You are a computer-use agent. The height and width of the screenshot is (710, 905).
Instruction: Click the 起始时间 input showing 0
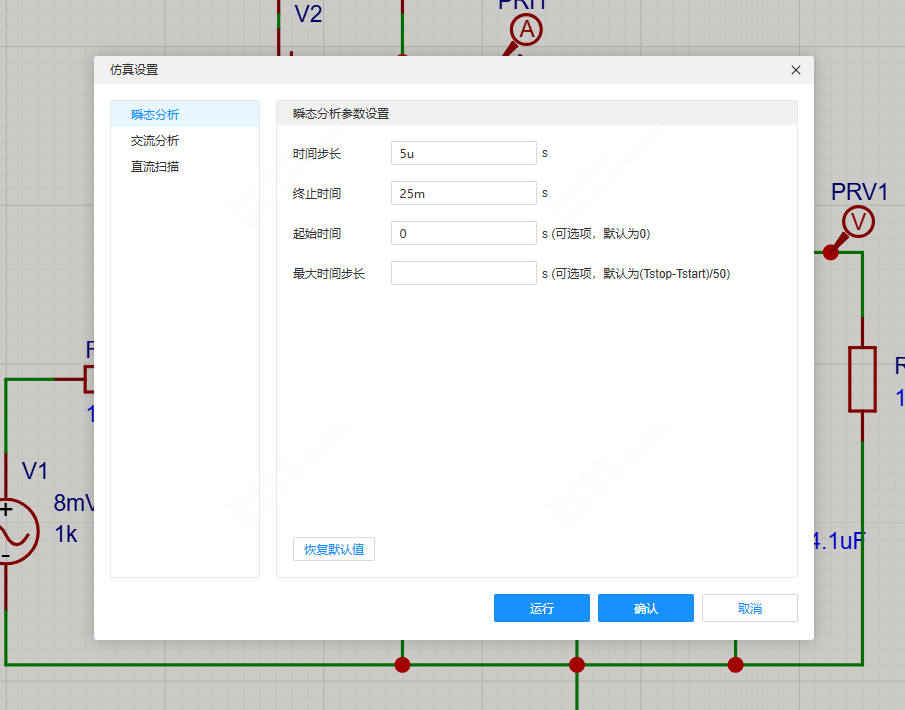pos(463,232)
